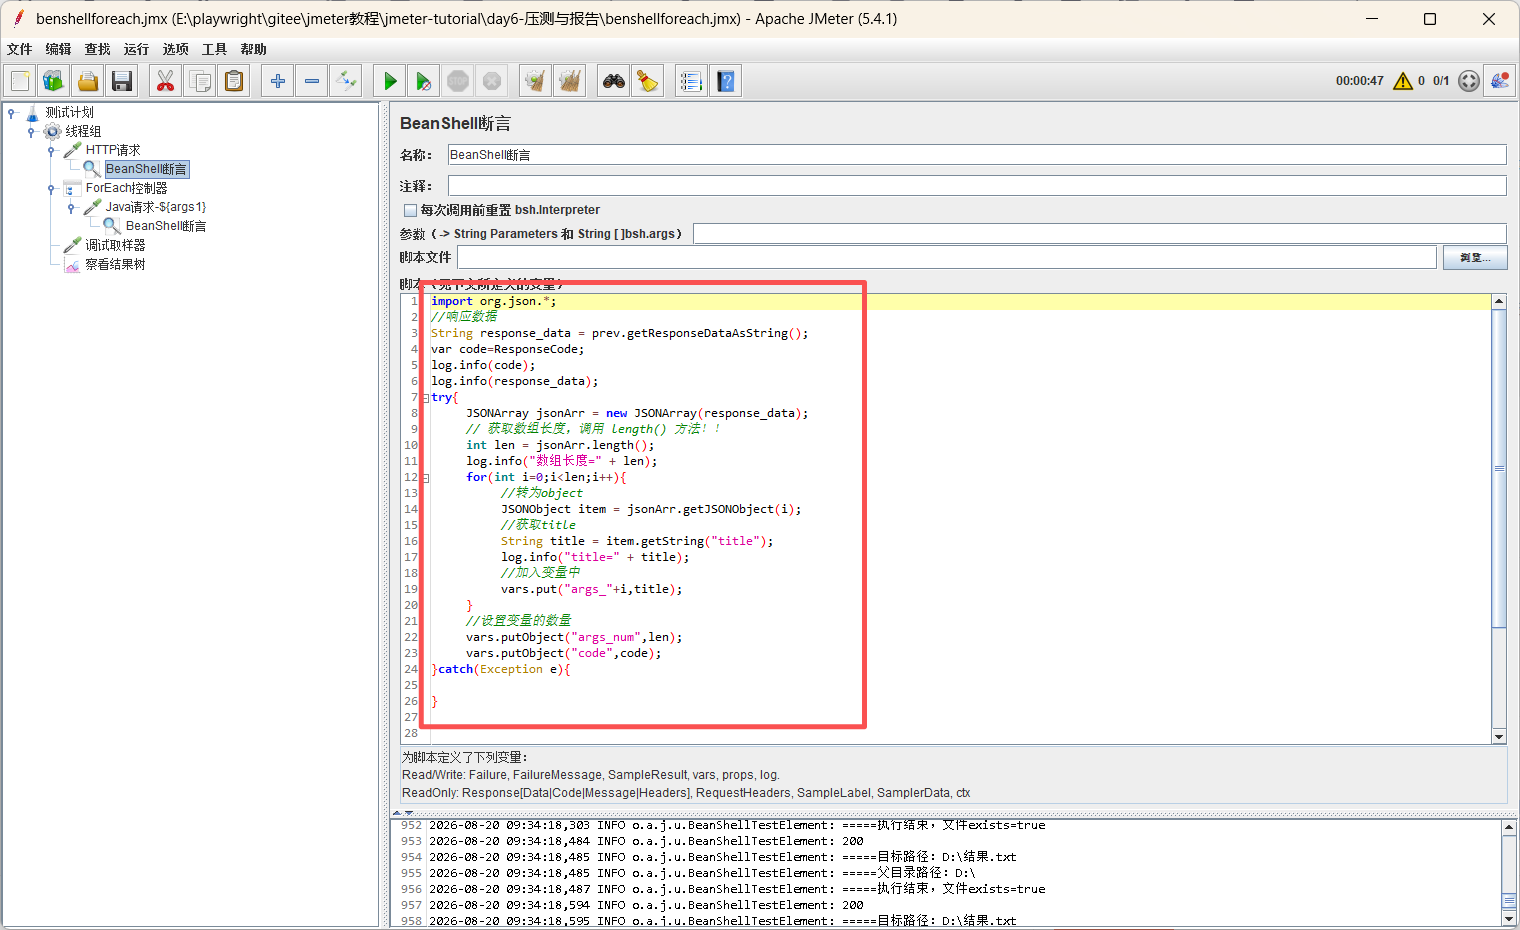Save the test plan with floppy icon
Viewport: 1520px width, 930px height.
122,81
